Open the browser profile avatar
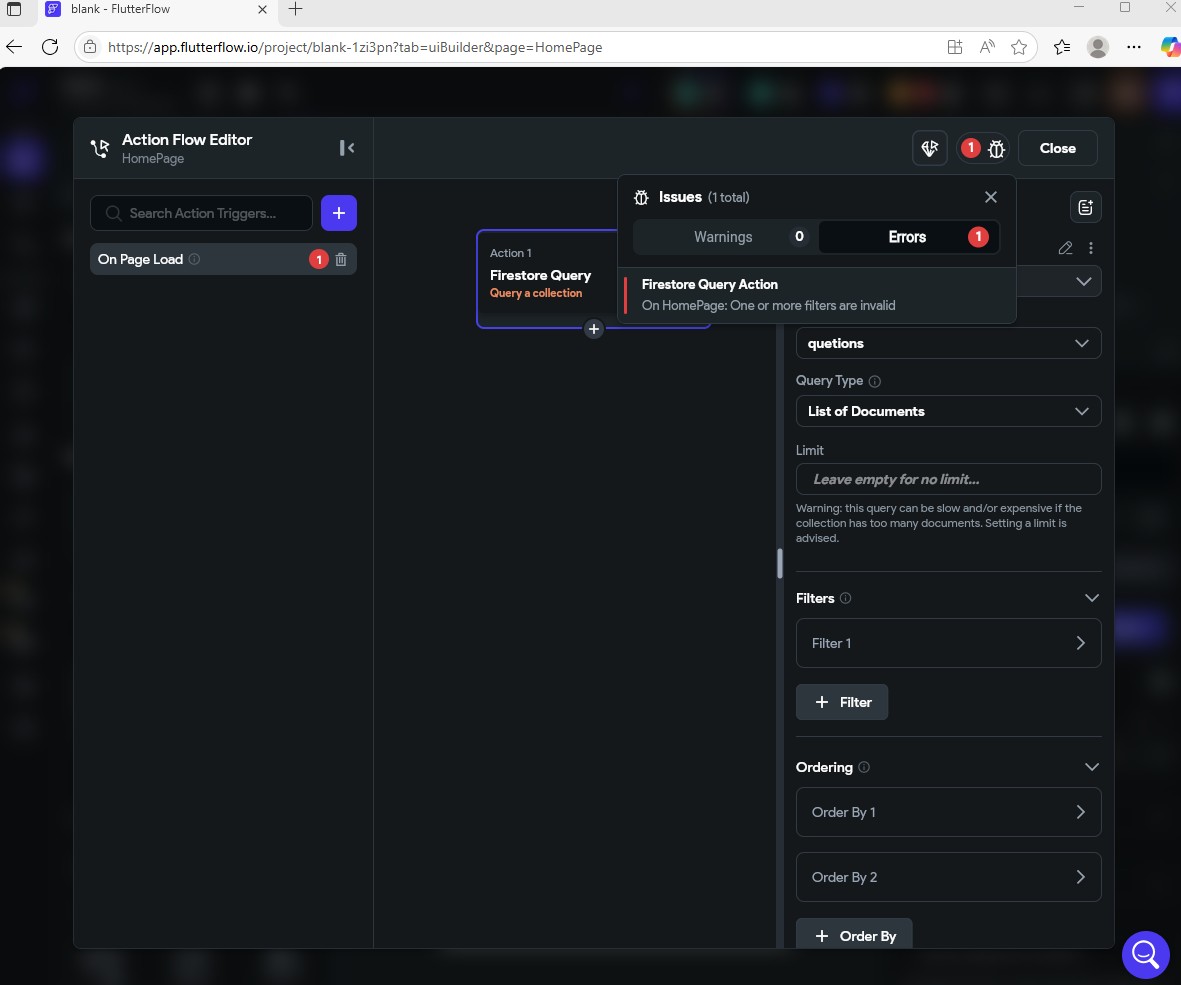 (1097, 47)
